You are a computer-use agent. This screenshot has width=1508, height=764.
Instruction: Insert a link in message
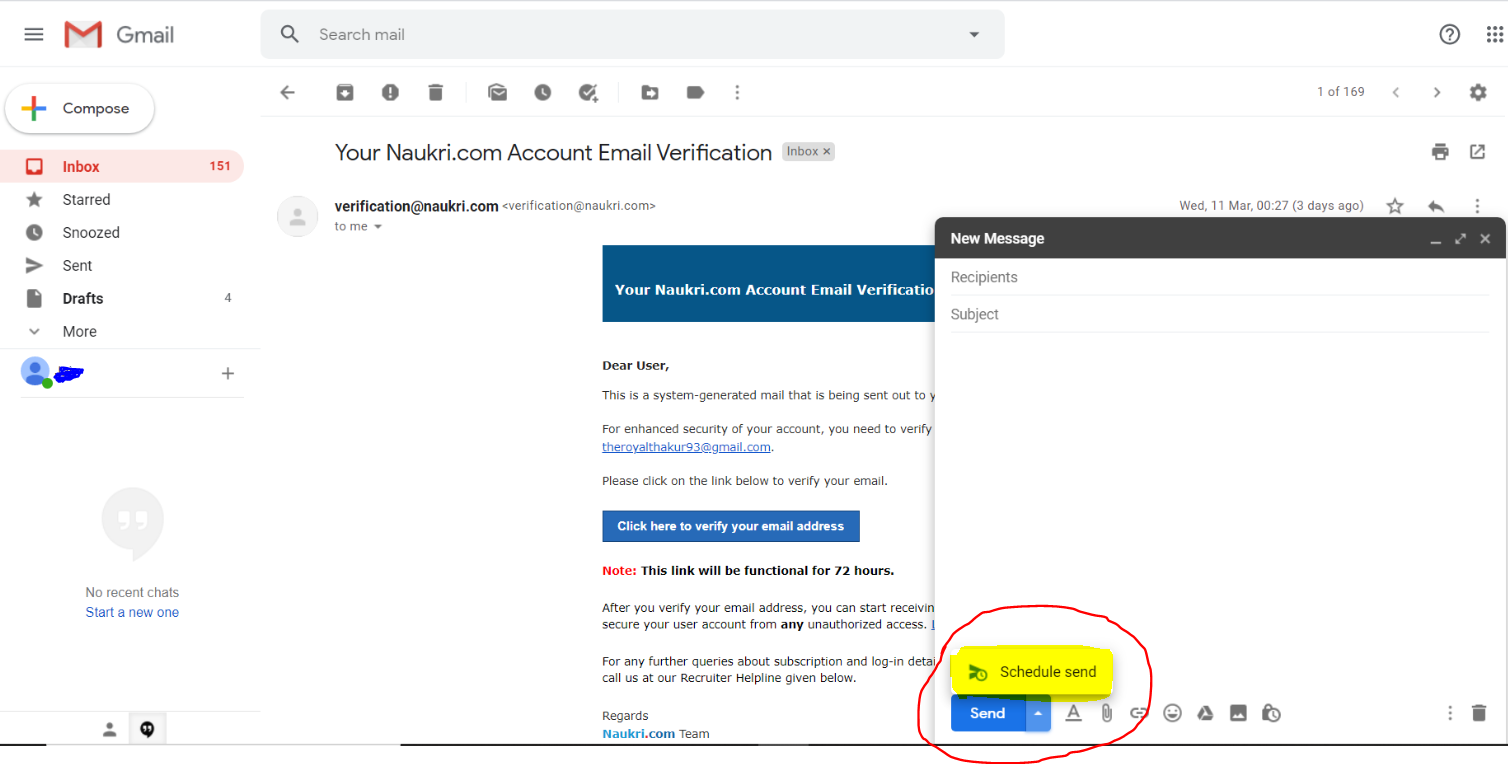pyautogui.click(x=1139, y=713)
